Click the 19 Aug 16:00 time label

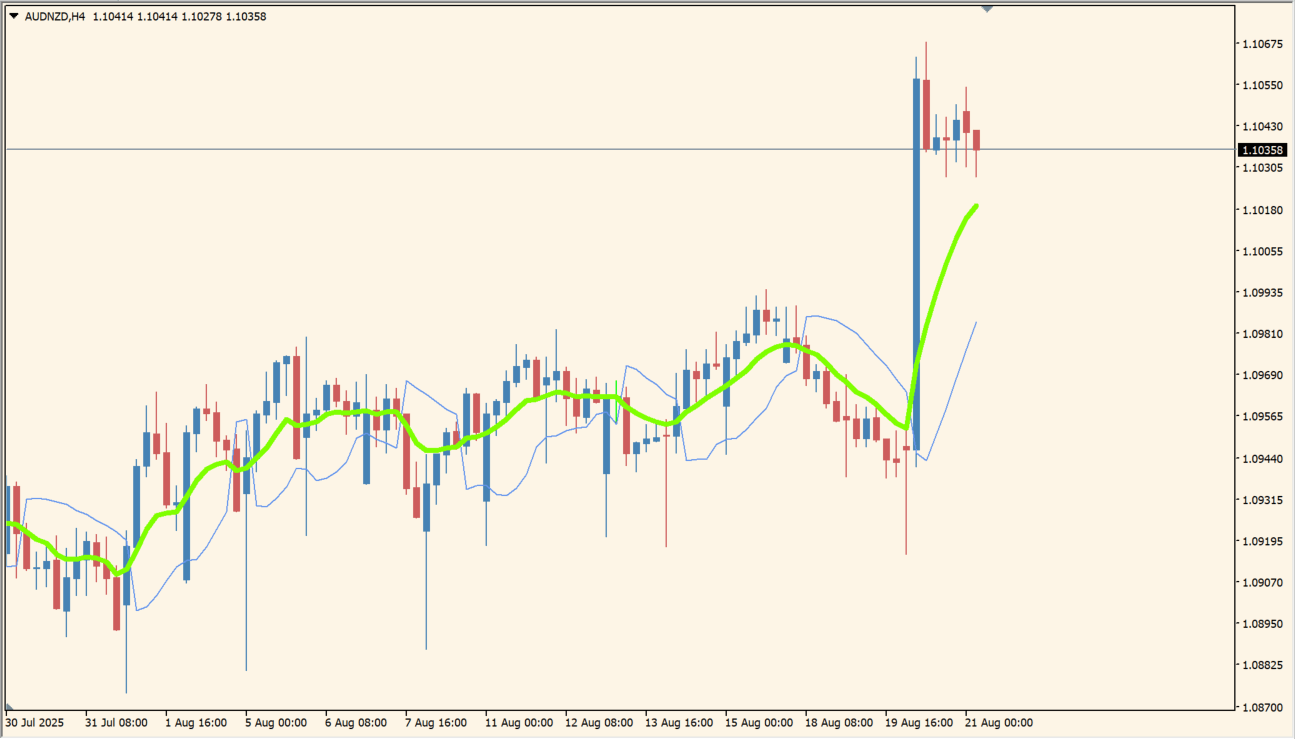pos(919,722)
